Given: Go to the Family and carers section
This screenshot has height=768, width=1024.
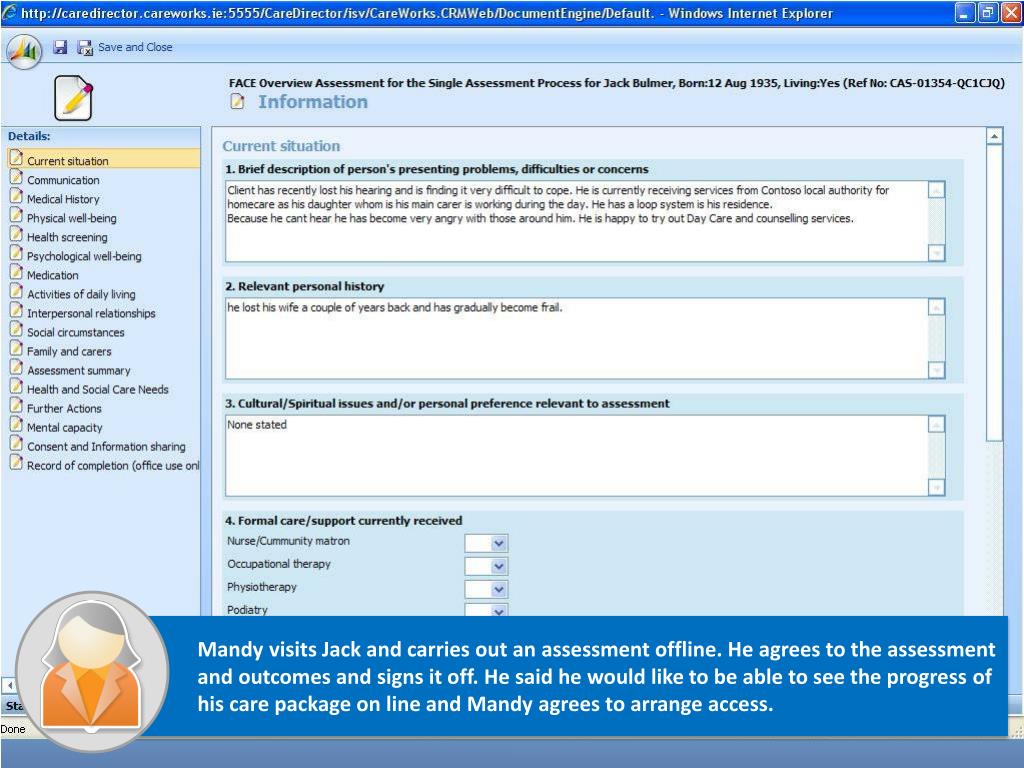Looking at the screenshot, I should pyautogui.click(x=69, y=351).
